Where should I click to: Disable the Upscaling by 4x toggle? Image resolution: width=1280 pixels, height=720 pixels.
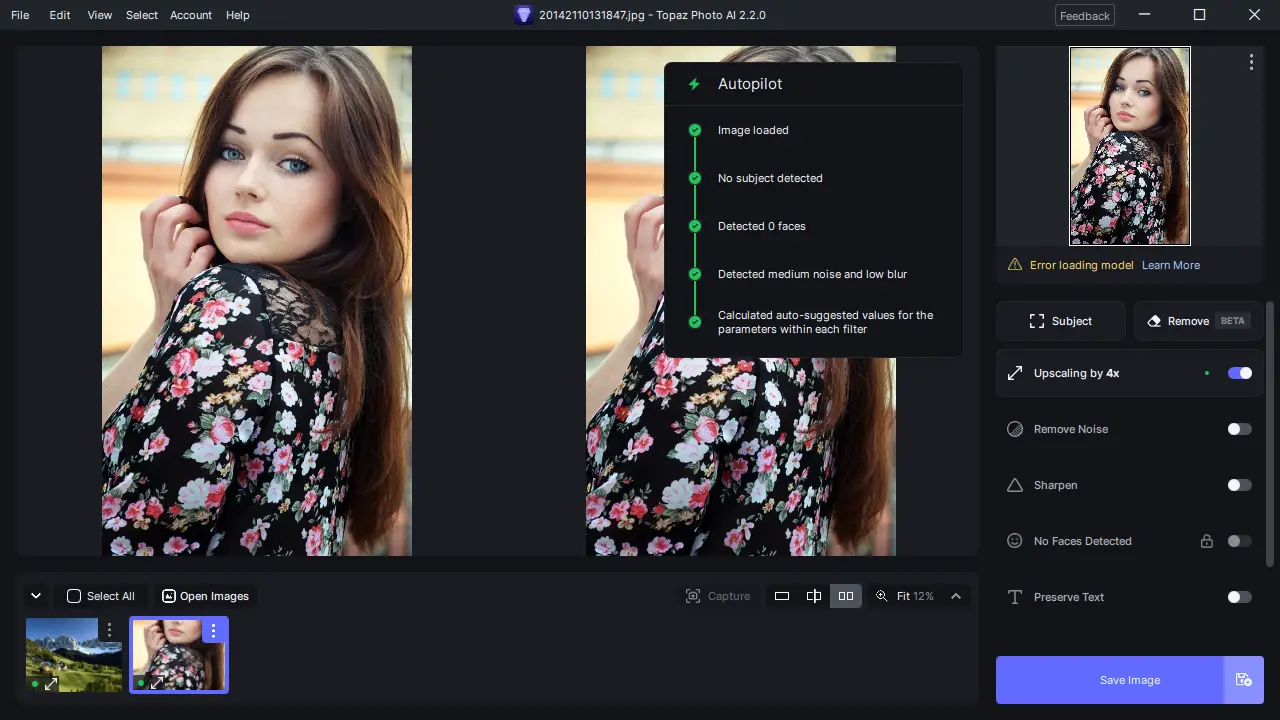click(x=1240, y=373)
